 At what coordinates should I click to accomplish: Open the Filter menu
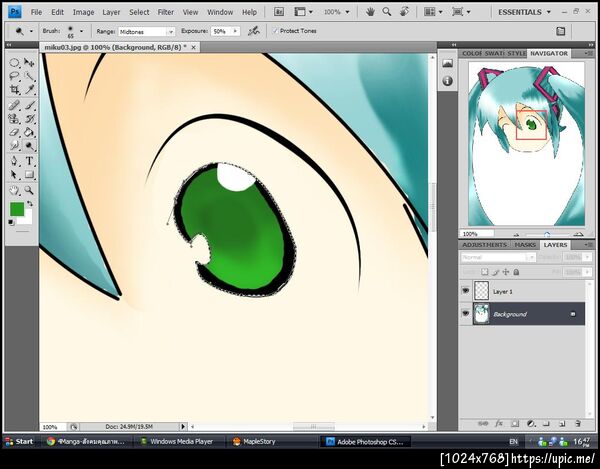click(x=166, y=12)
